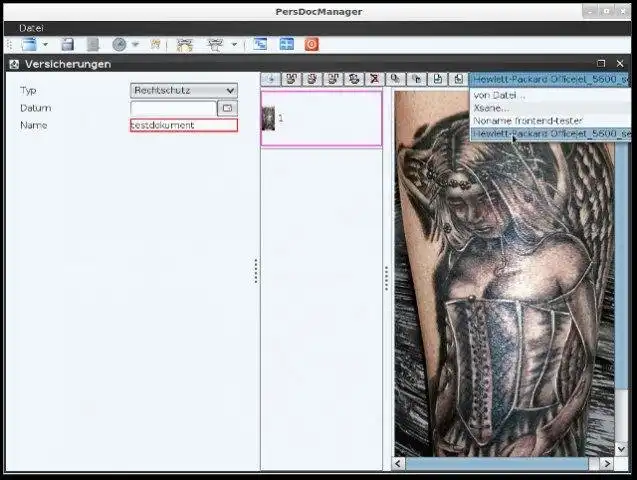The width and height of the screenshot is (637, 480).
Task: Expand the arrow beside the globe icon
Action: 135,44
